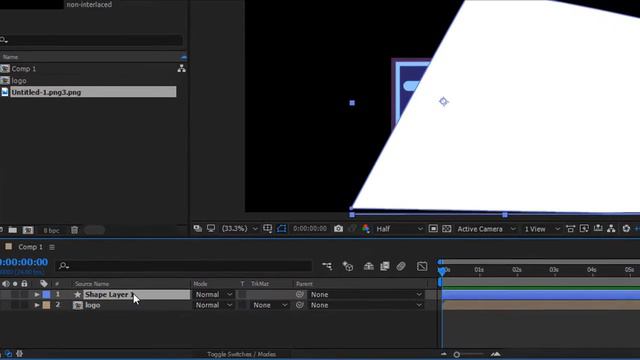Click the Always Preview This View icon
Viewport: 640px width, 360px height.
point(198,229)
